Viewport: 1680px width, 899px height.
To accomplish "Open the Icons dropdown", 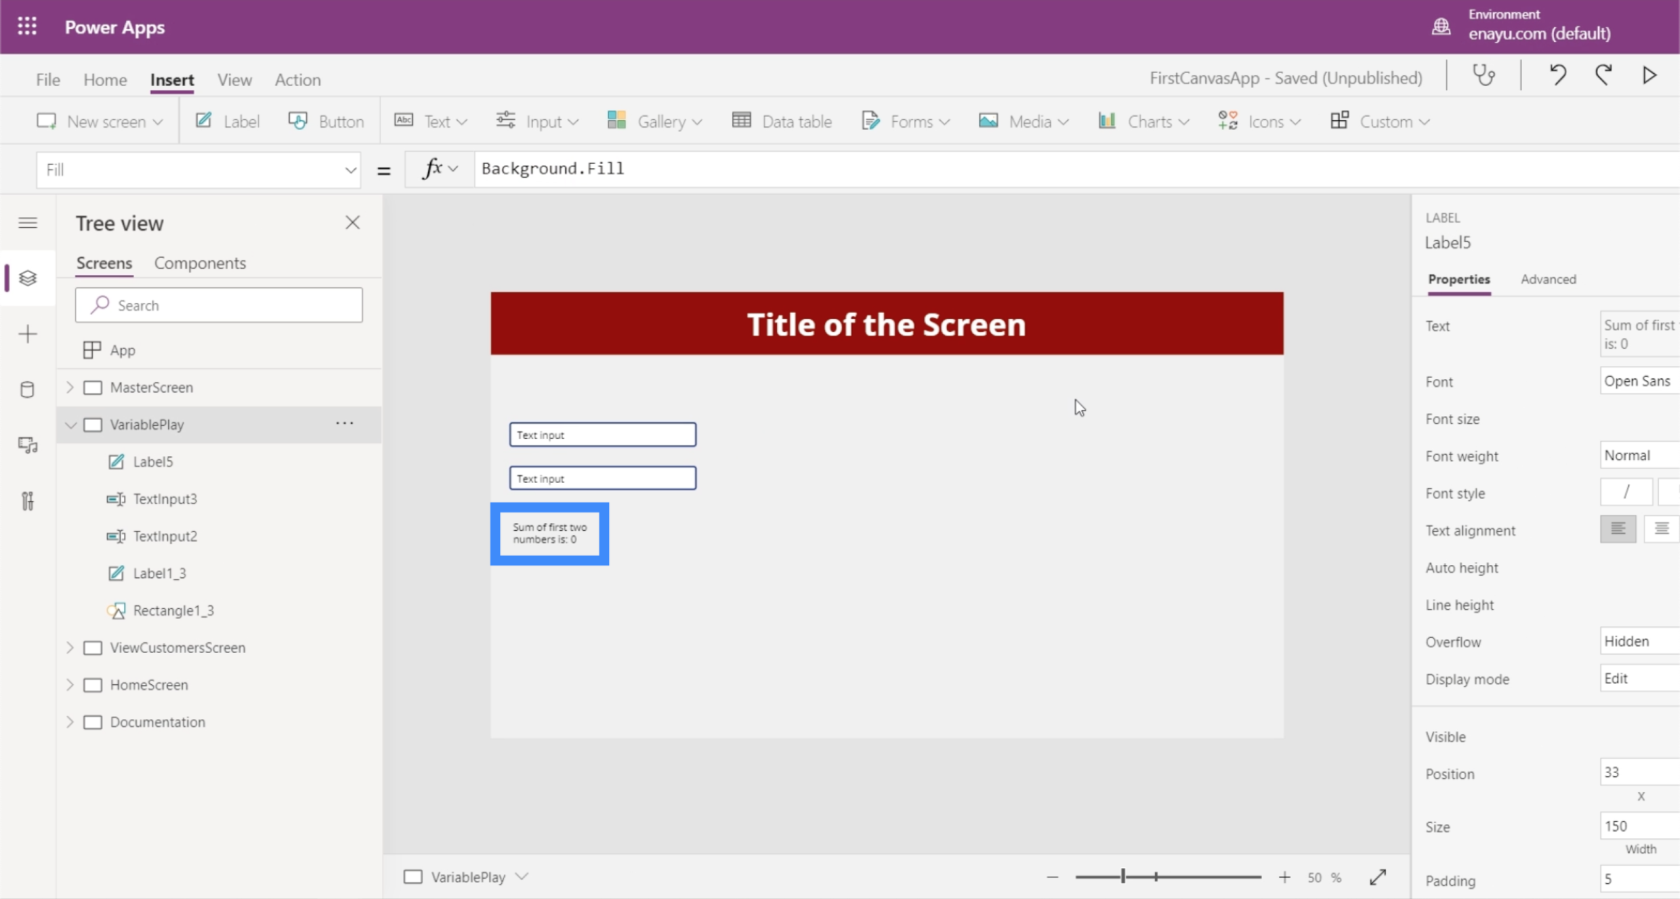I will (1259, 121).
